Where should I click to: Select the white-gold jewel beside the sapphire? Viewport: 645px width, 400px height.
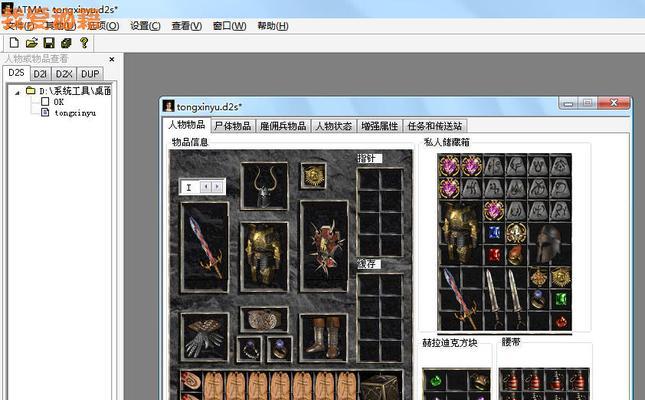pos(516,233)
